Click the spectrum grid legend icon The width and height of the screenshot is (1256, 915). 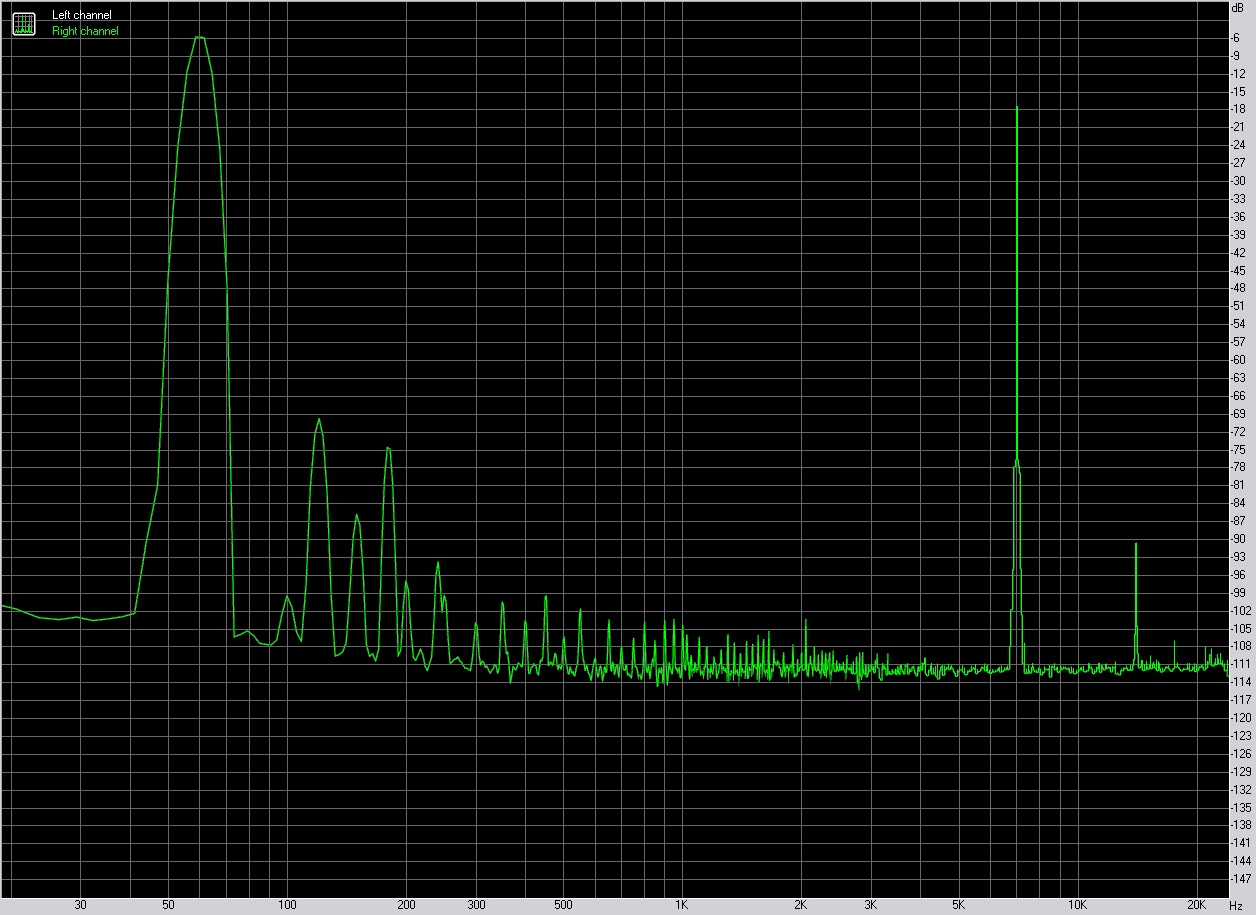click(x=23, y=23)
